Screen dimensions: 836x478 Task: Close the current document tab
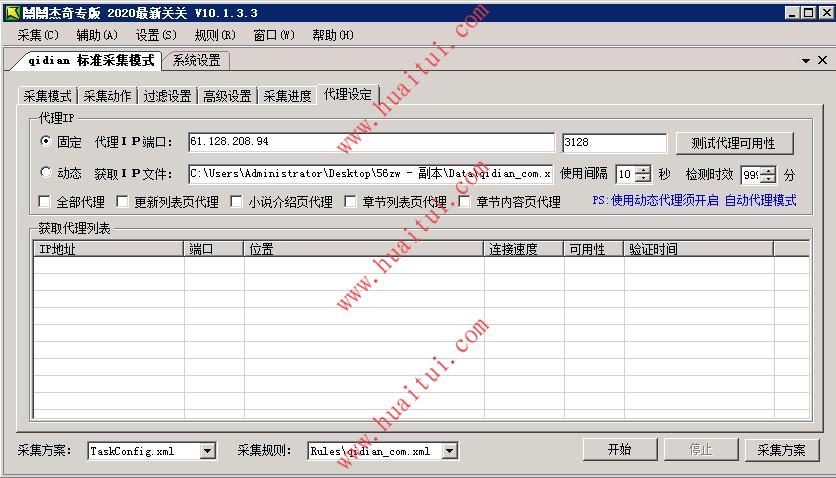[823, 60]
